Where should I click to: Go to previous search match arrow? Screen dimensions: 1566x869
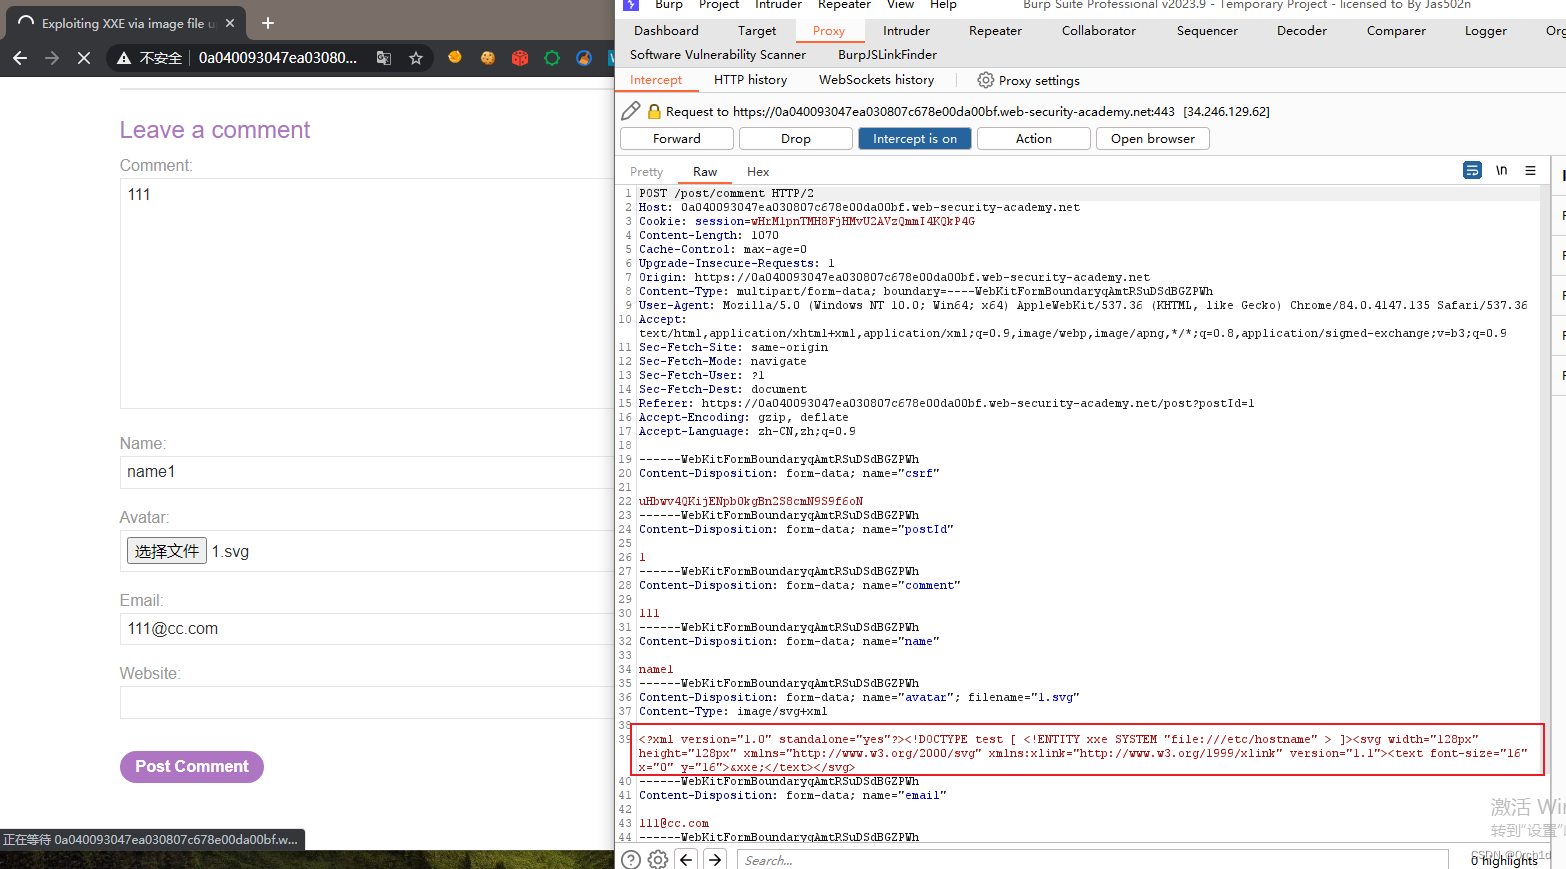[686, 859]
